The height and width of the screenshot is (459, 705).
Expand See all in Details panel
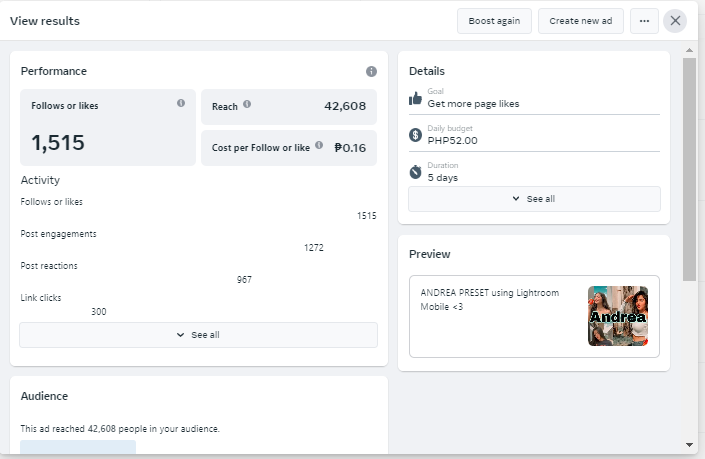coord(534,199)
